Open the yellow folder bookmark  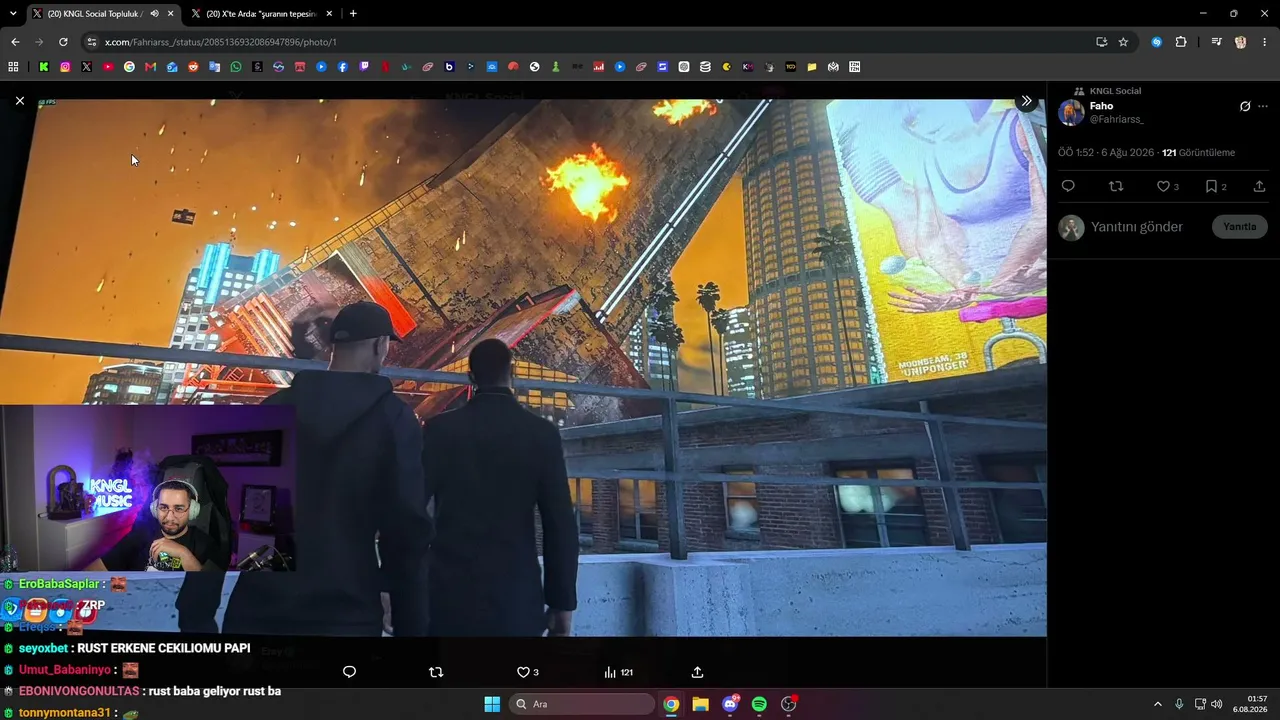tap(812, 67)
